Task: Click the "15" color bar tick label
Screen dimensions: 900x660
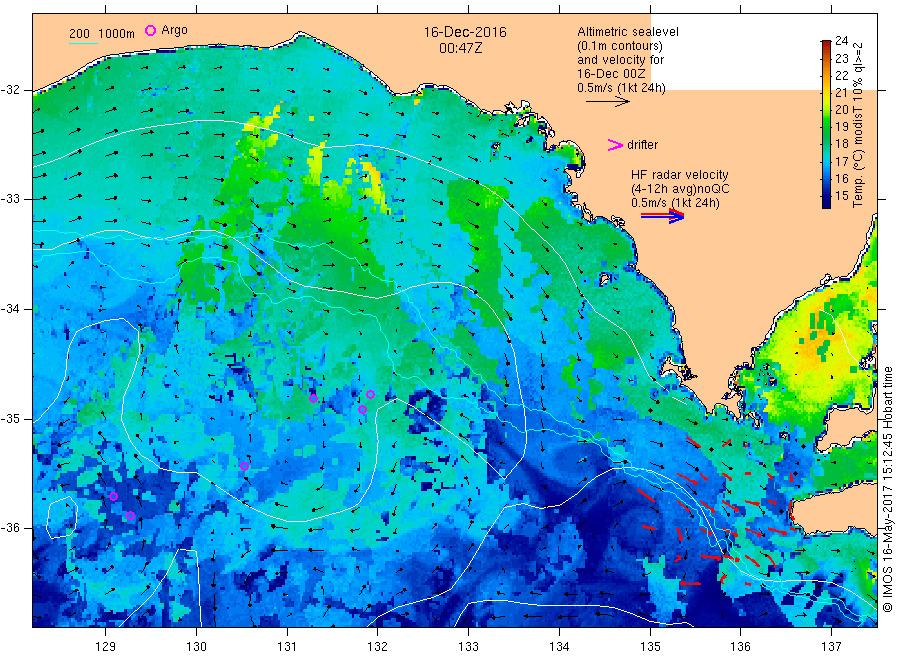Action: (841, 195)
